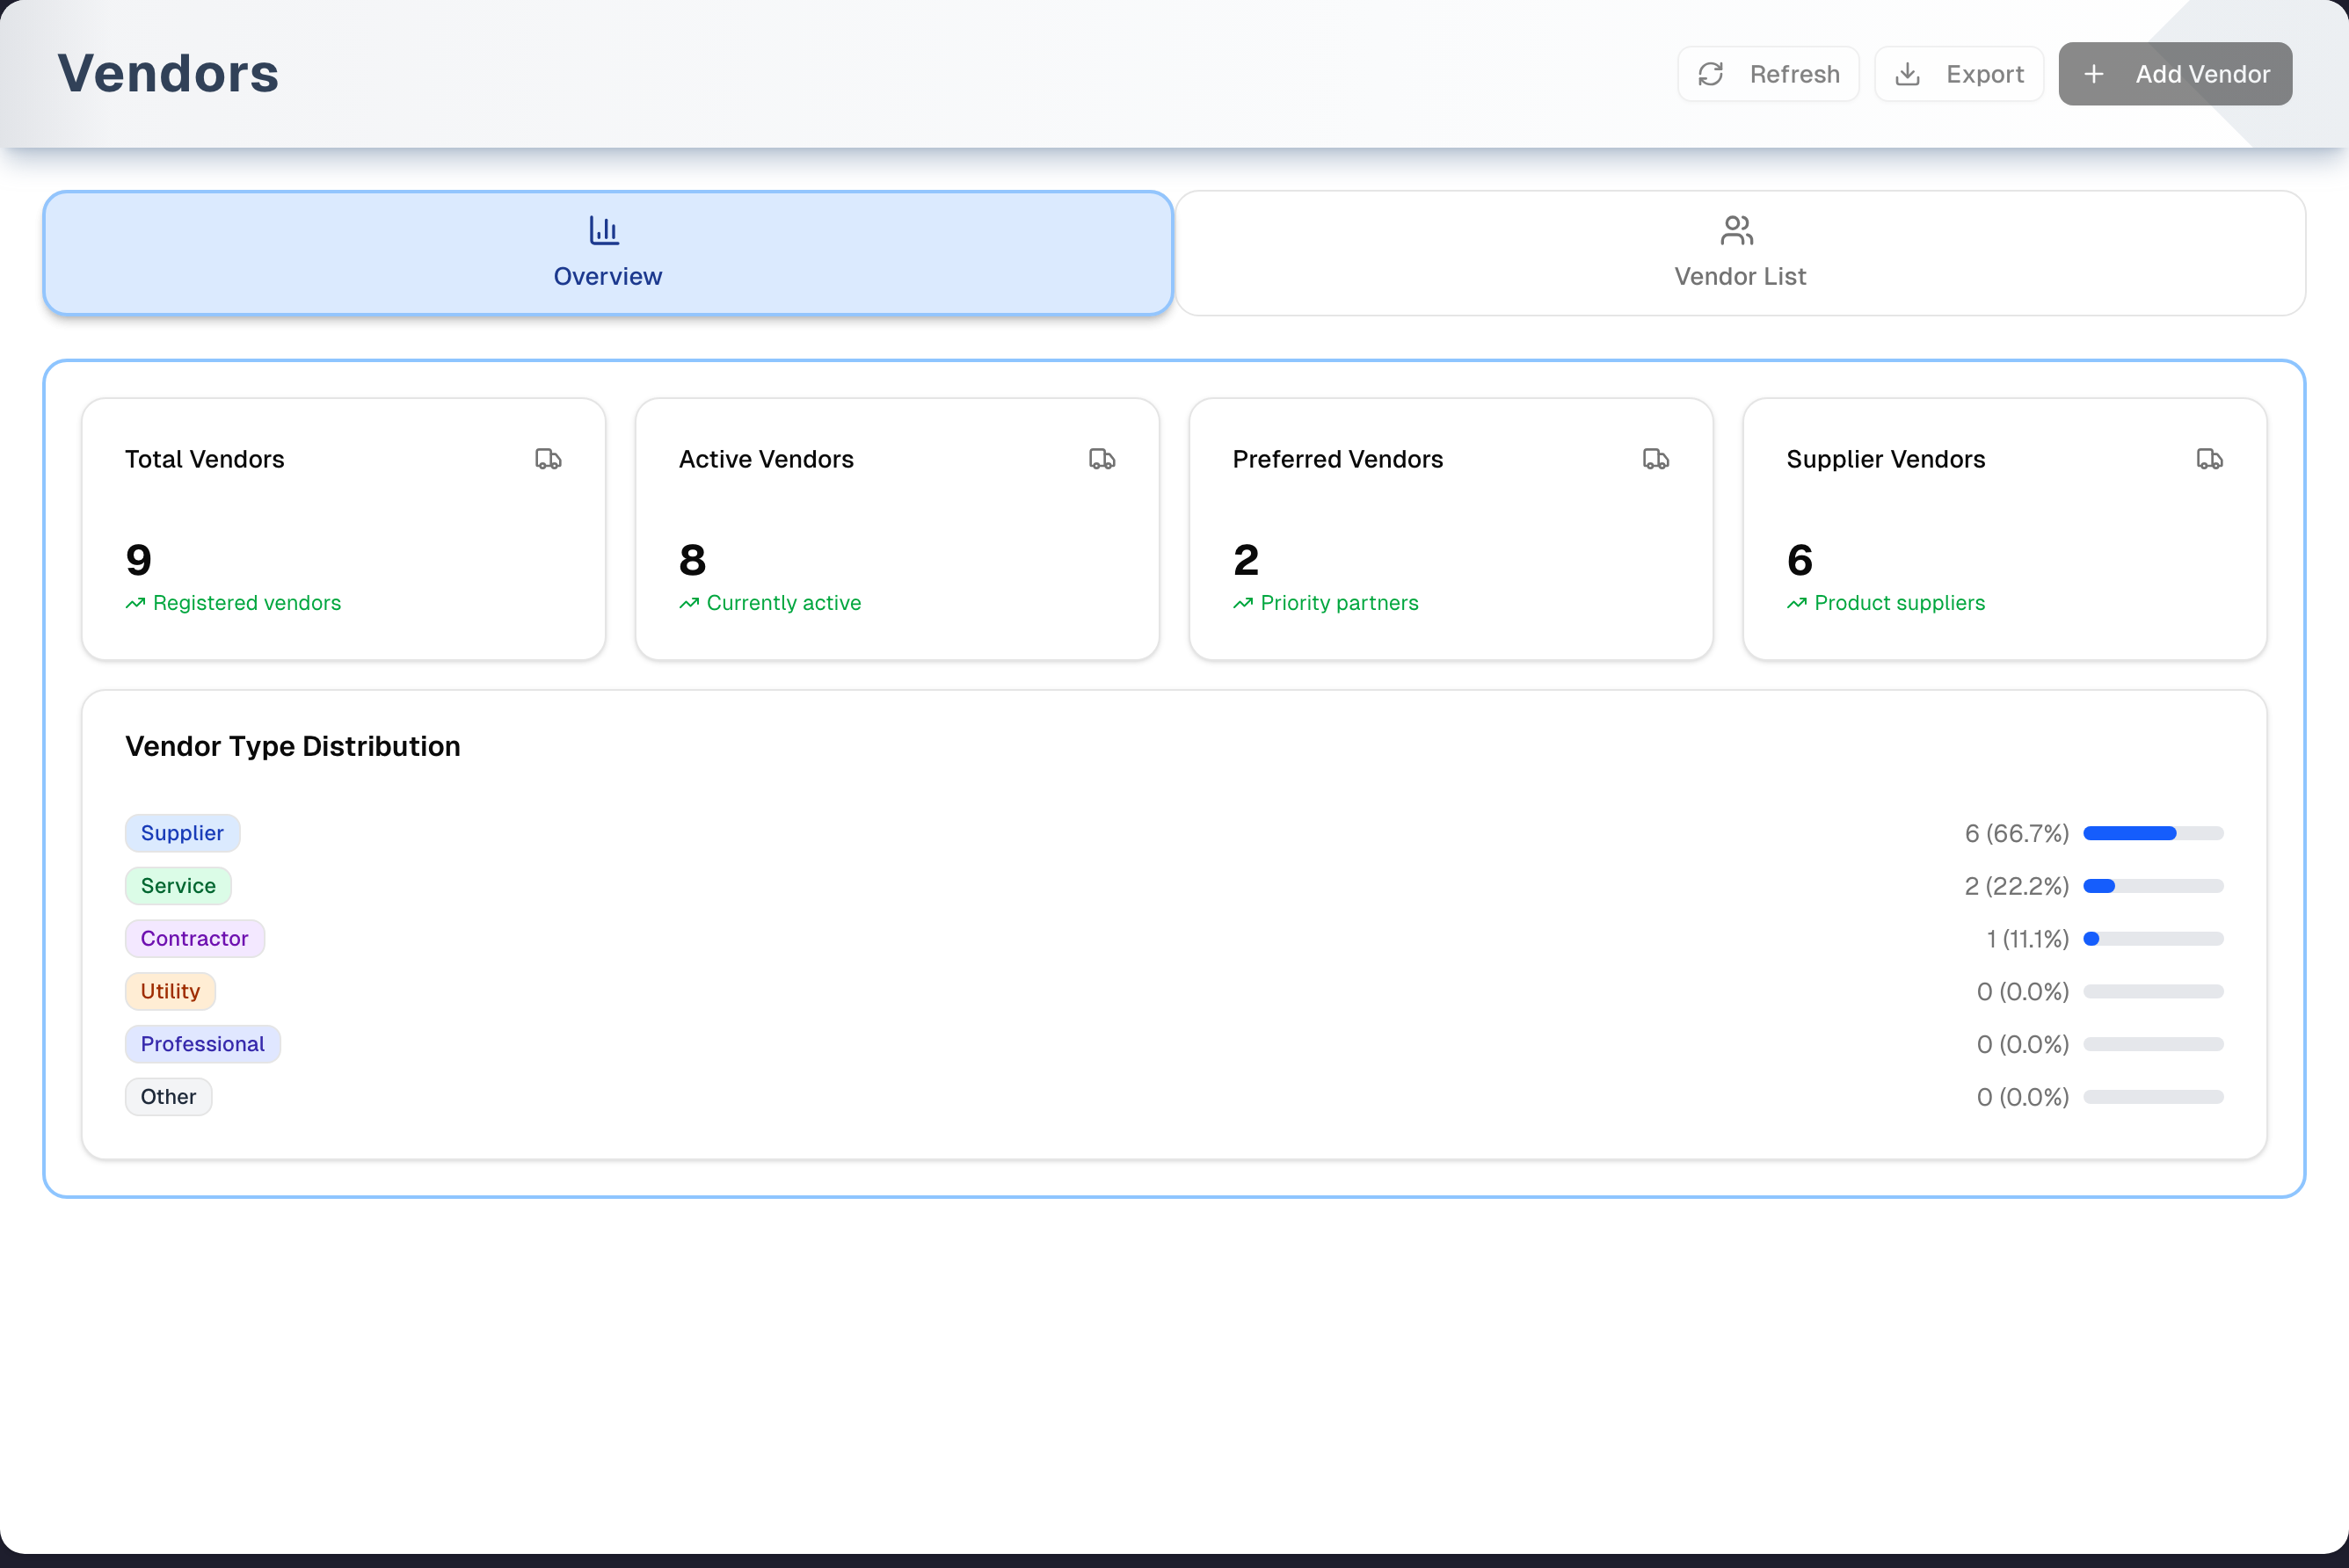This screenshot has height=1568, width=2349.
Task: Click the truck icon in Active Vendors card
Action: pyautogui.click(x=1102, y=459)
